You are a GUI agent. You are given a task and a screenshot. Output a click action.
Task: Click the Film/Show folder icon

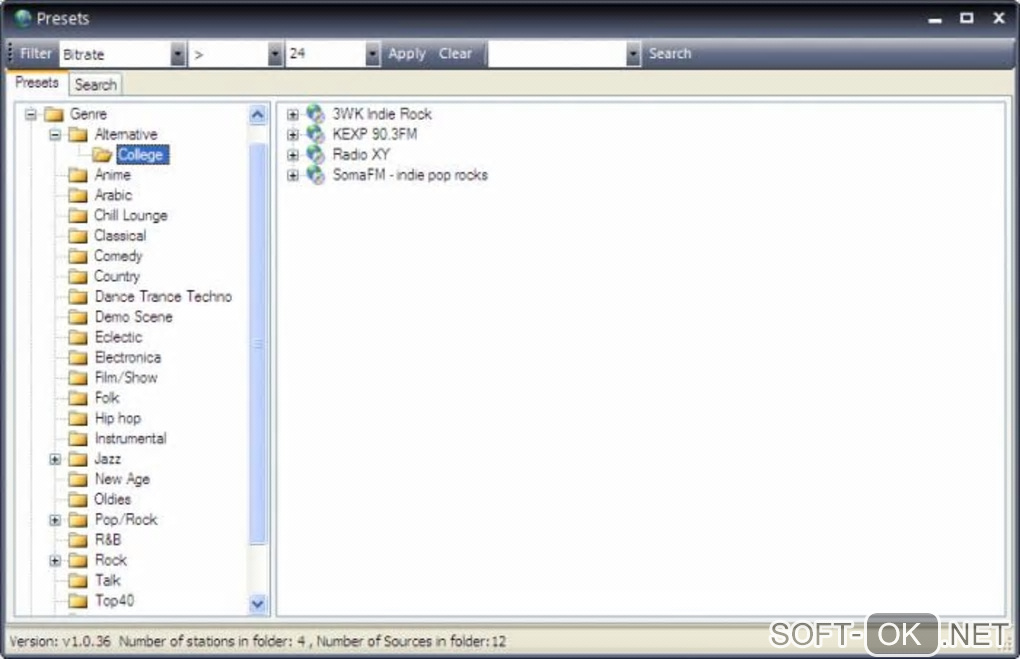tap(78, 377)
